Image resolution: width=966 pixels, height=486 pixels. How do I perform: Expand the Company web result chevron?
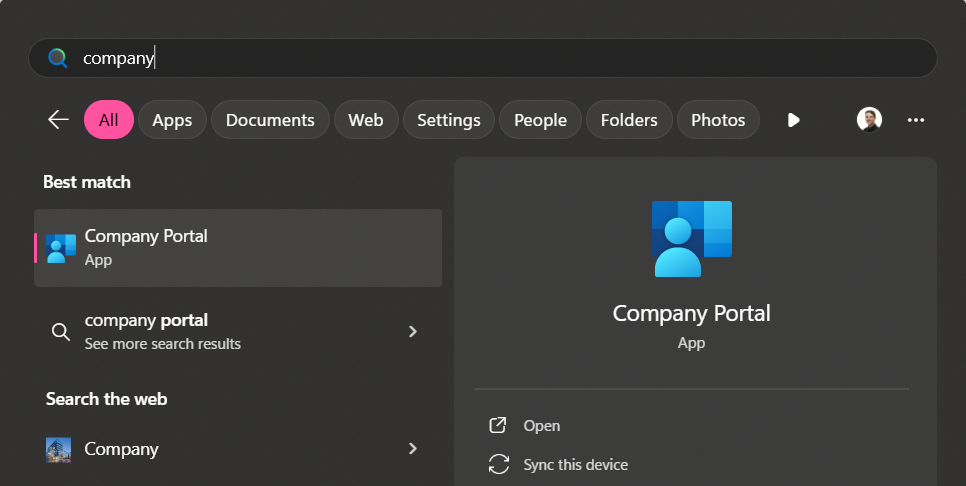[x=413, y=448]
